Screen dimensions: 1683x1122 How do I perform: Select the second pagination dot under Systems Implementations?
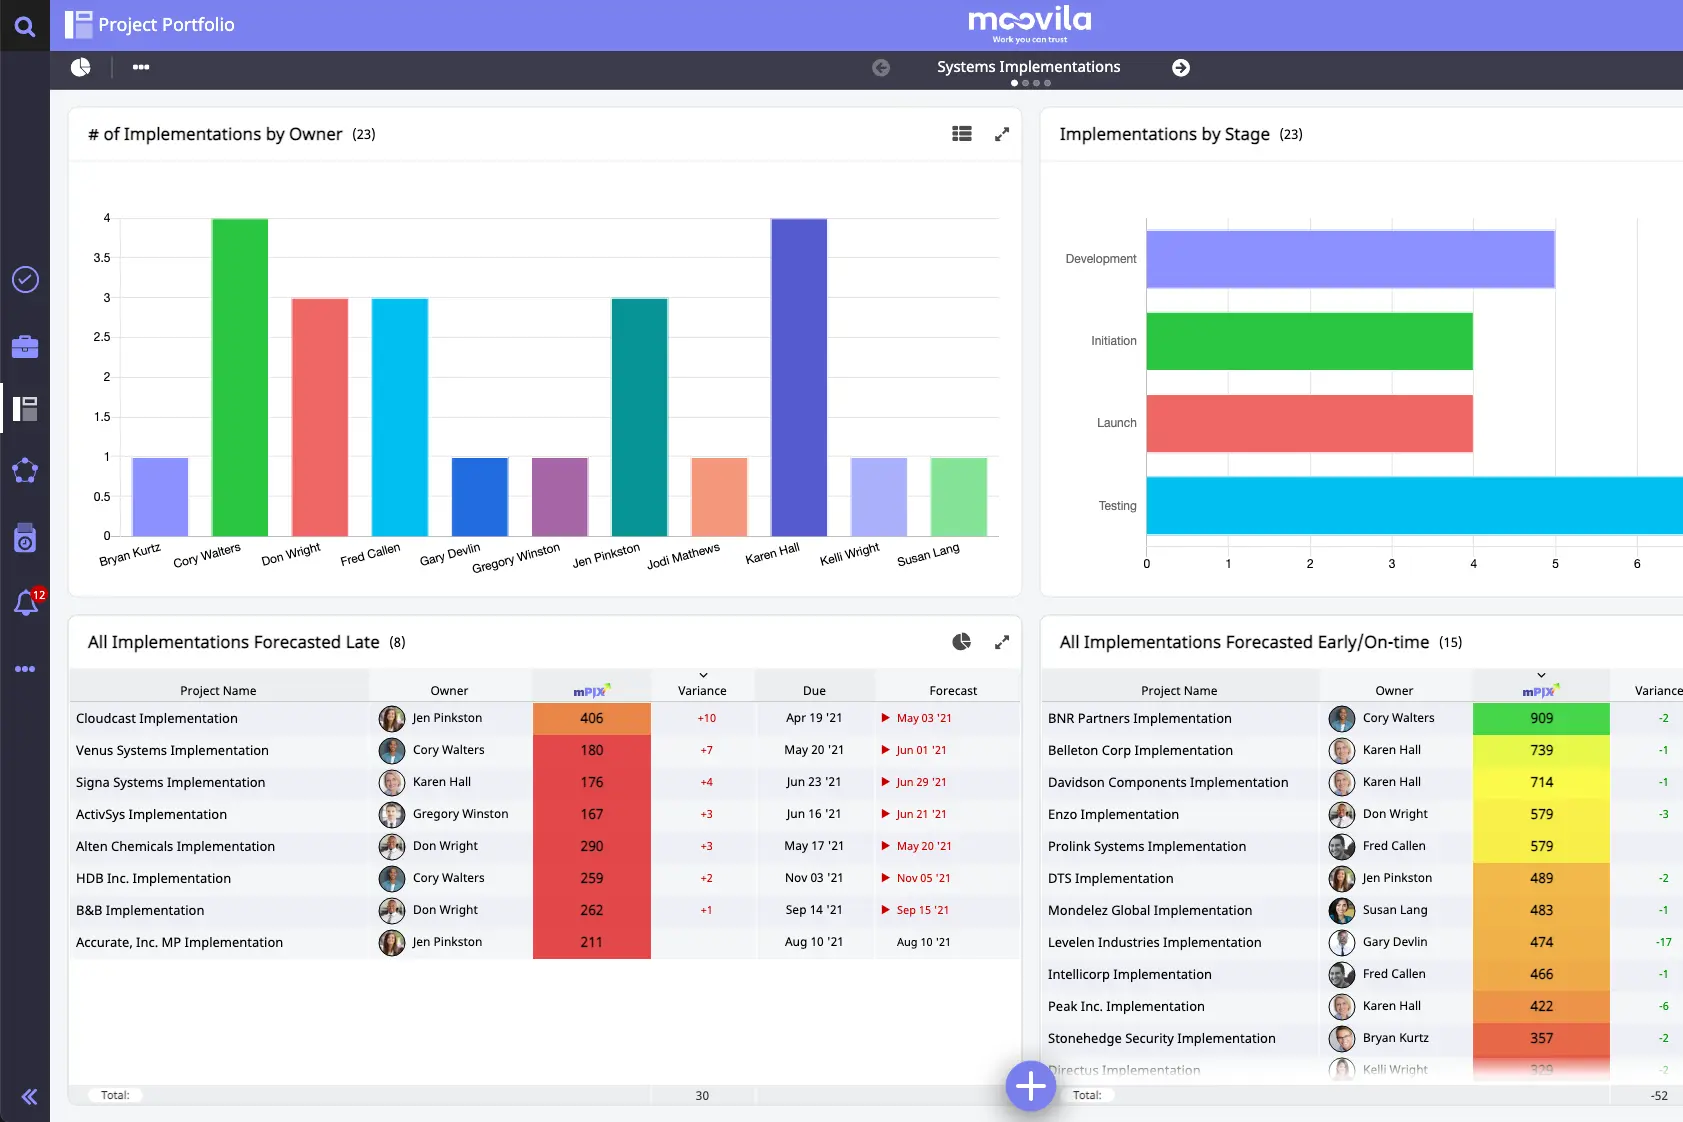[1025, 84]
